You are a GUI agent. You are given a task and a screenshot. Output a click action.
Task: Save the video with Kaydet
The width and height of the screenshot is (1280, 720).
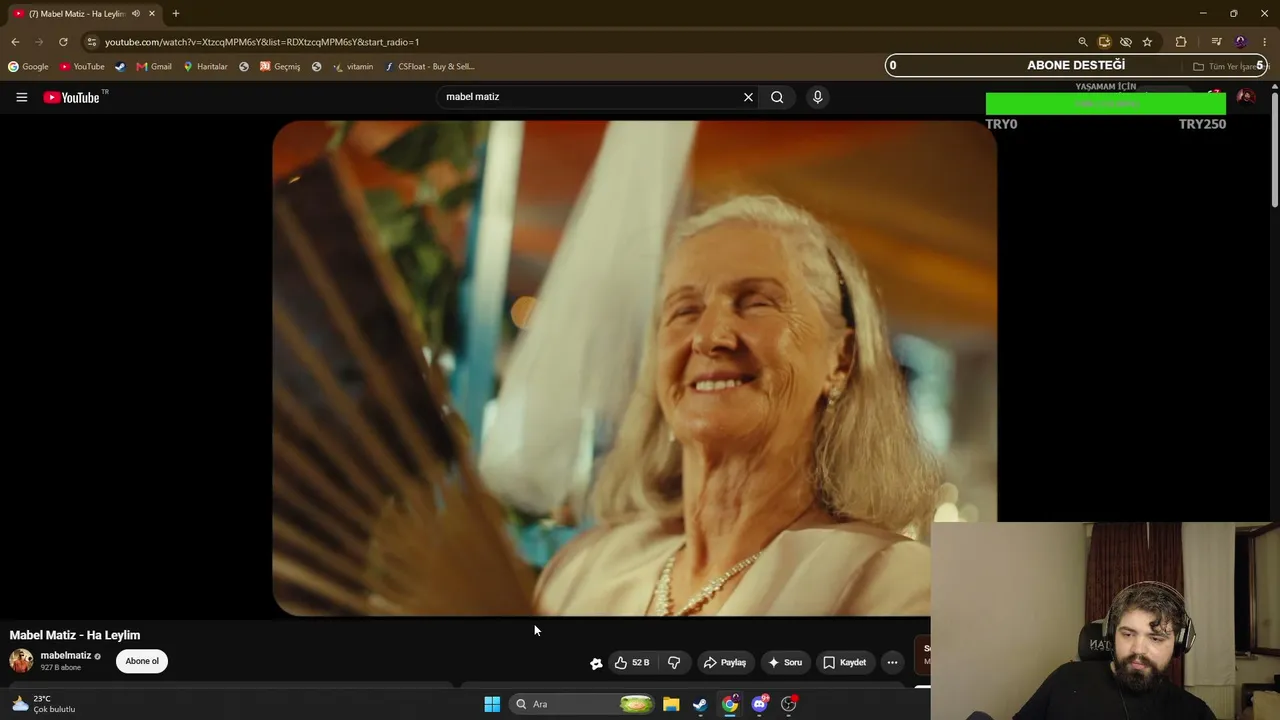845,662
